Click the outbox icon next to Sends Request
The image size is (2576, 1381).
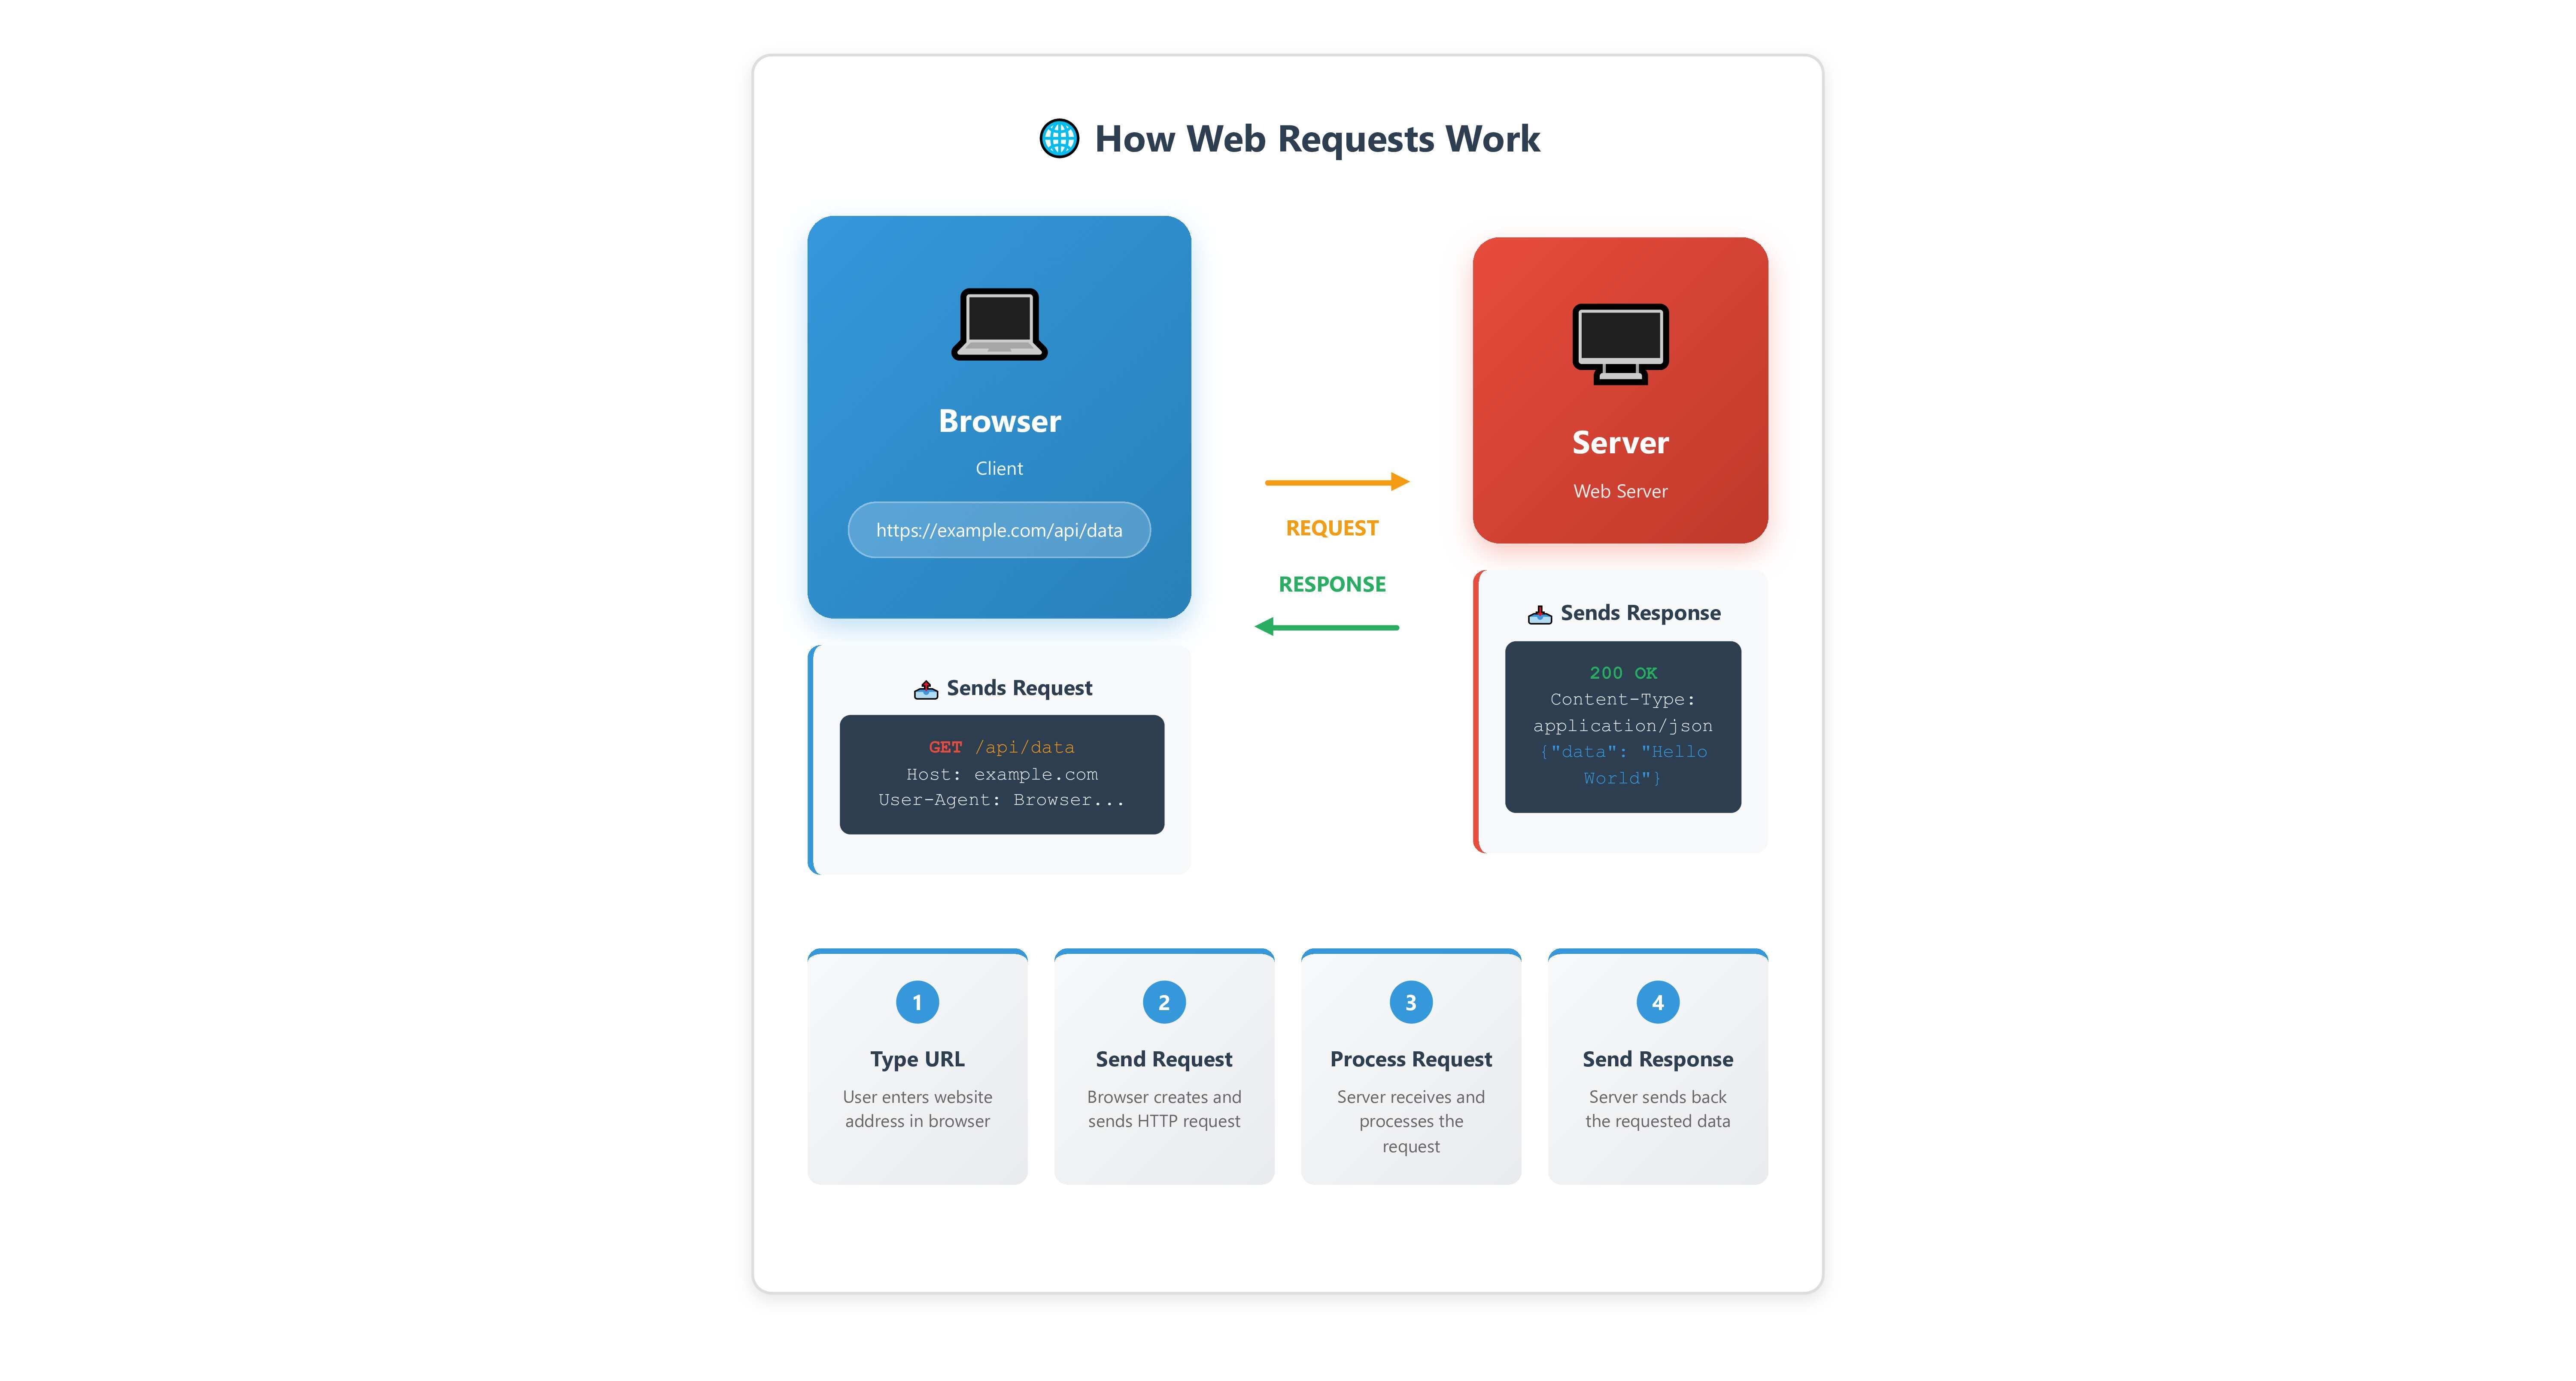coord(925,689)
